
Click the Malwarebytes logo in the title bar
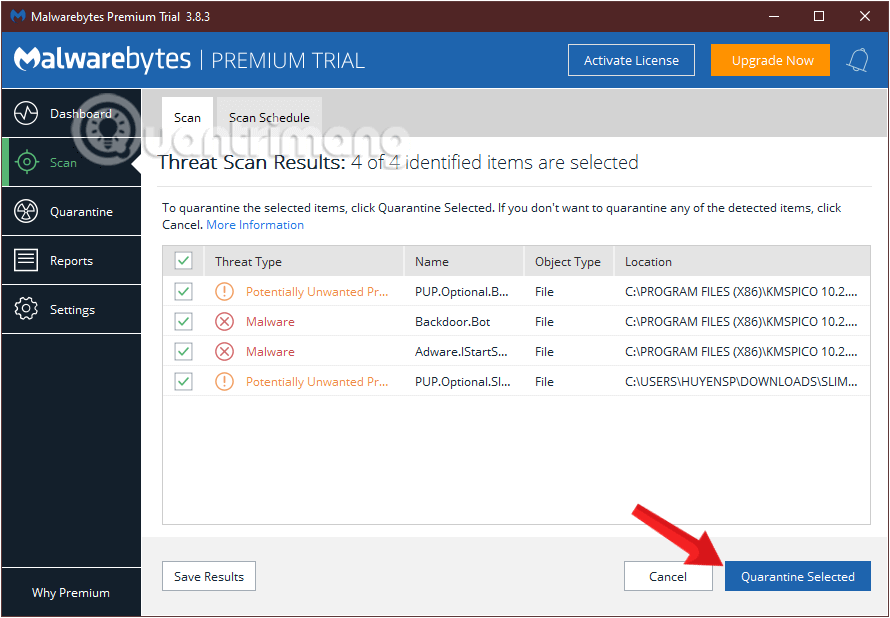[18, 16]
